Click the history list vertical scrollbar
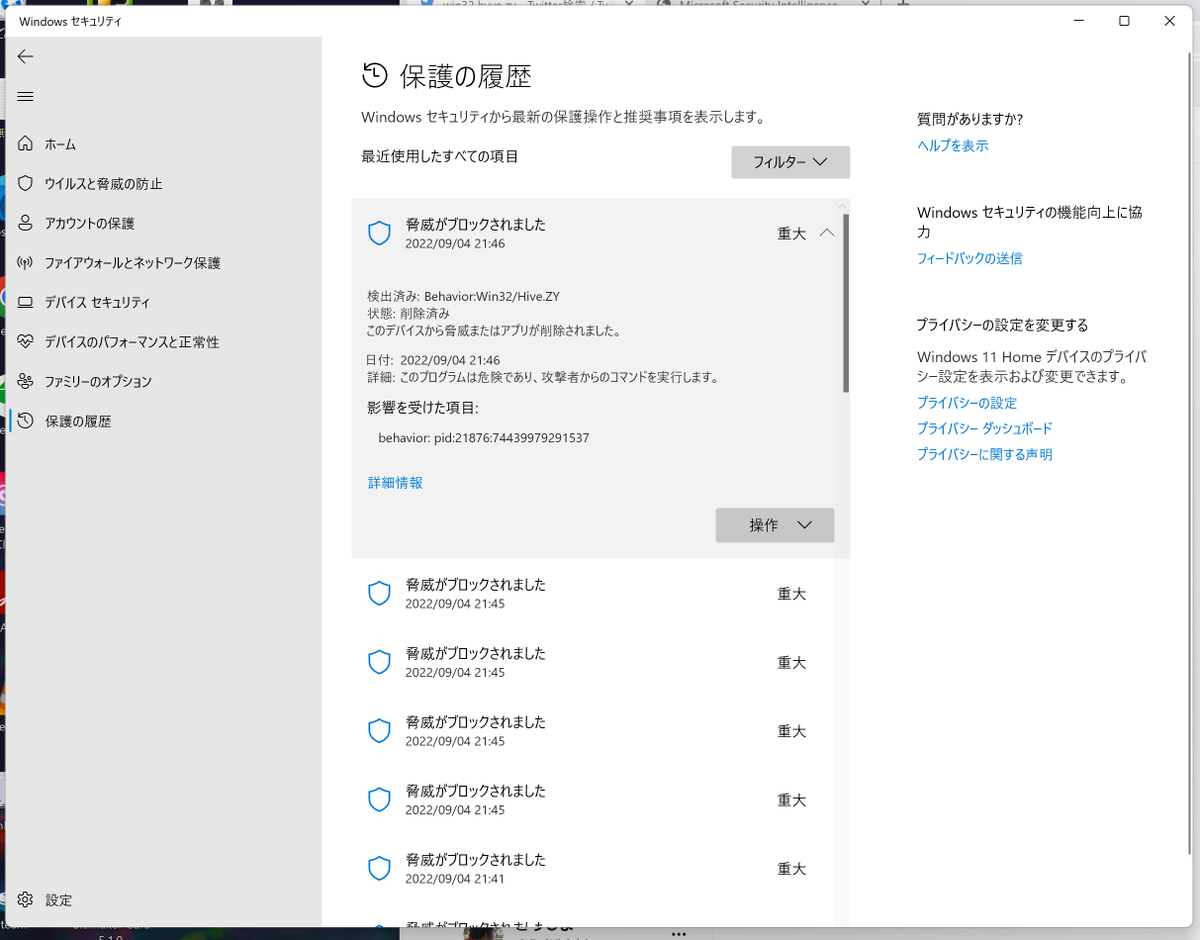The height and width of the screenshot is (940, 1200). pyautogui.click(x=845, y=302)
